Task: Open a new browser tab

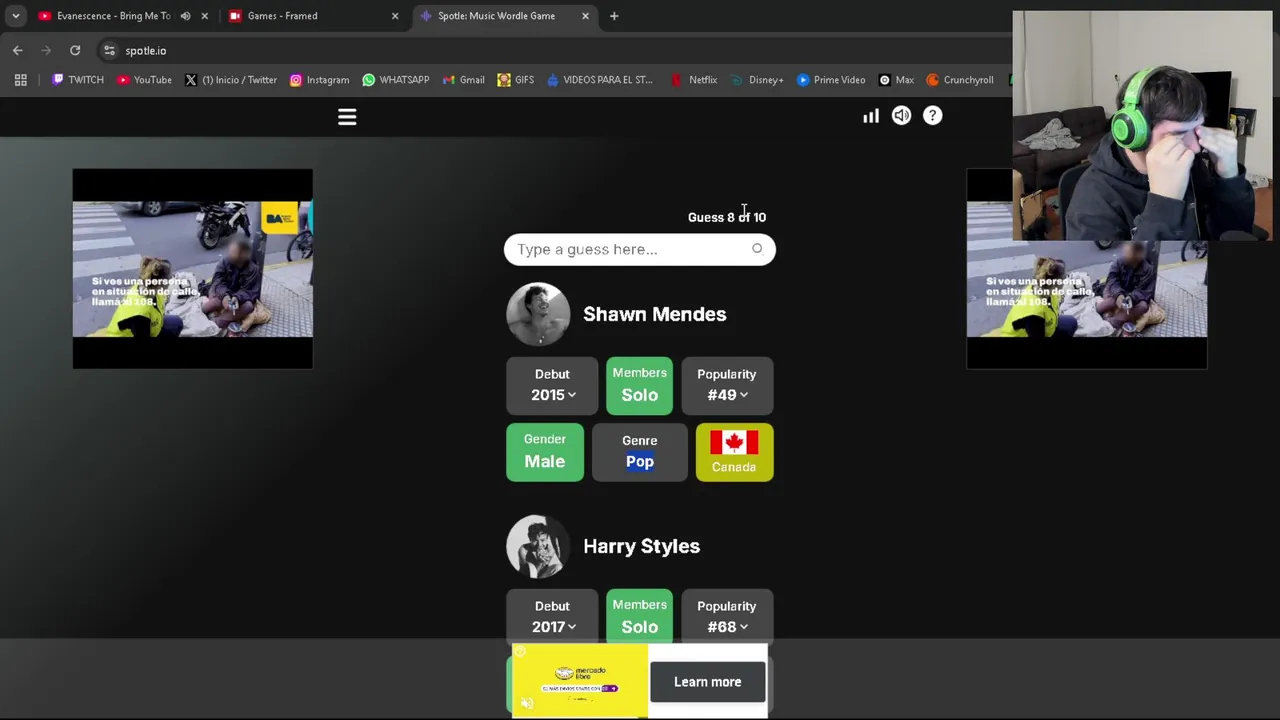Action: pos(614,16)
